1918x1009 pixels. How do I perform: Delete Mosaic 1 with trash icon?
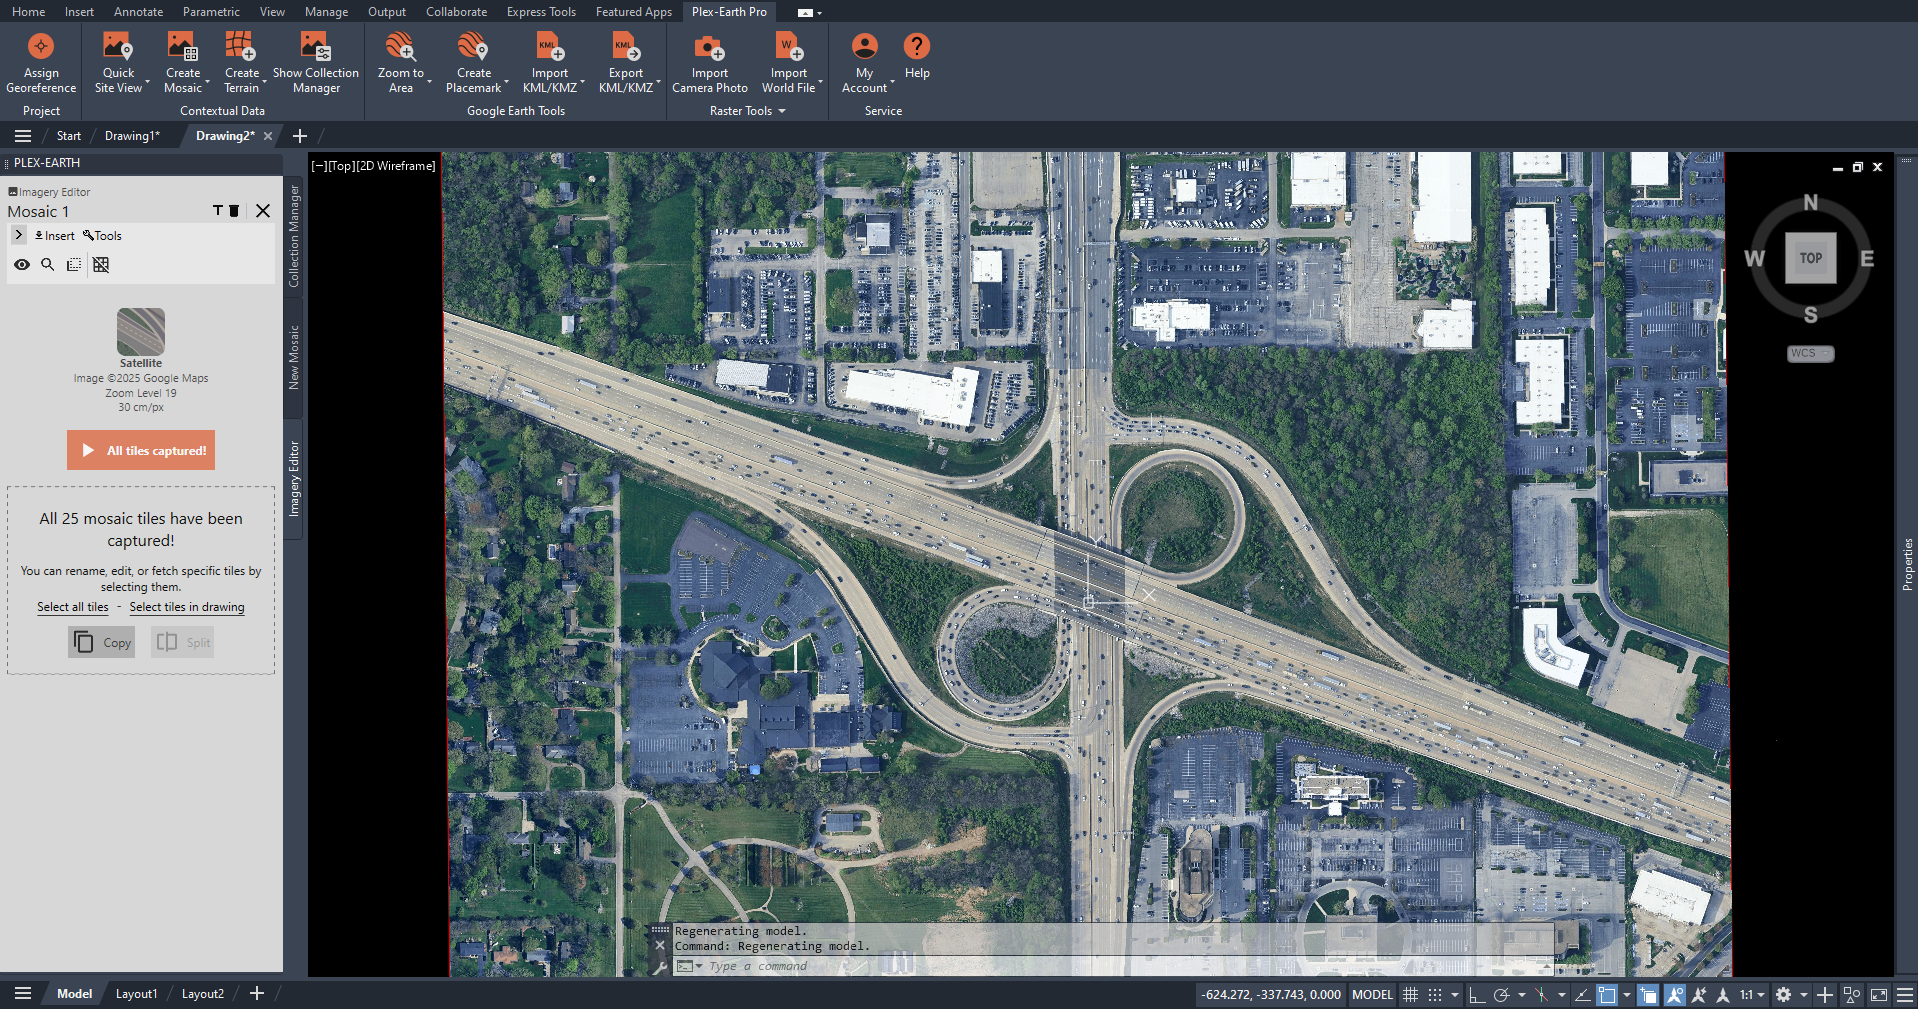point(235,211)
